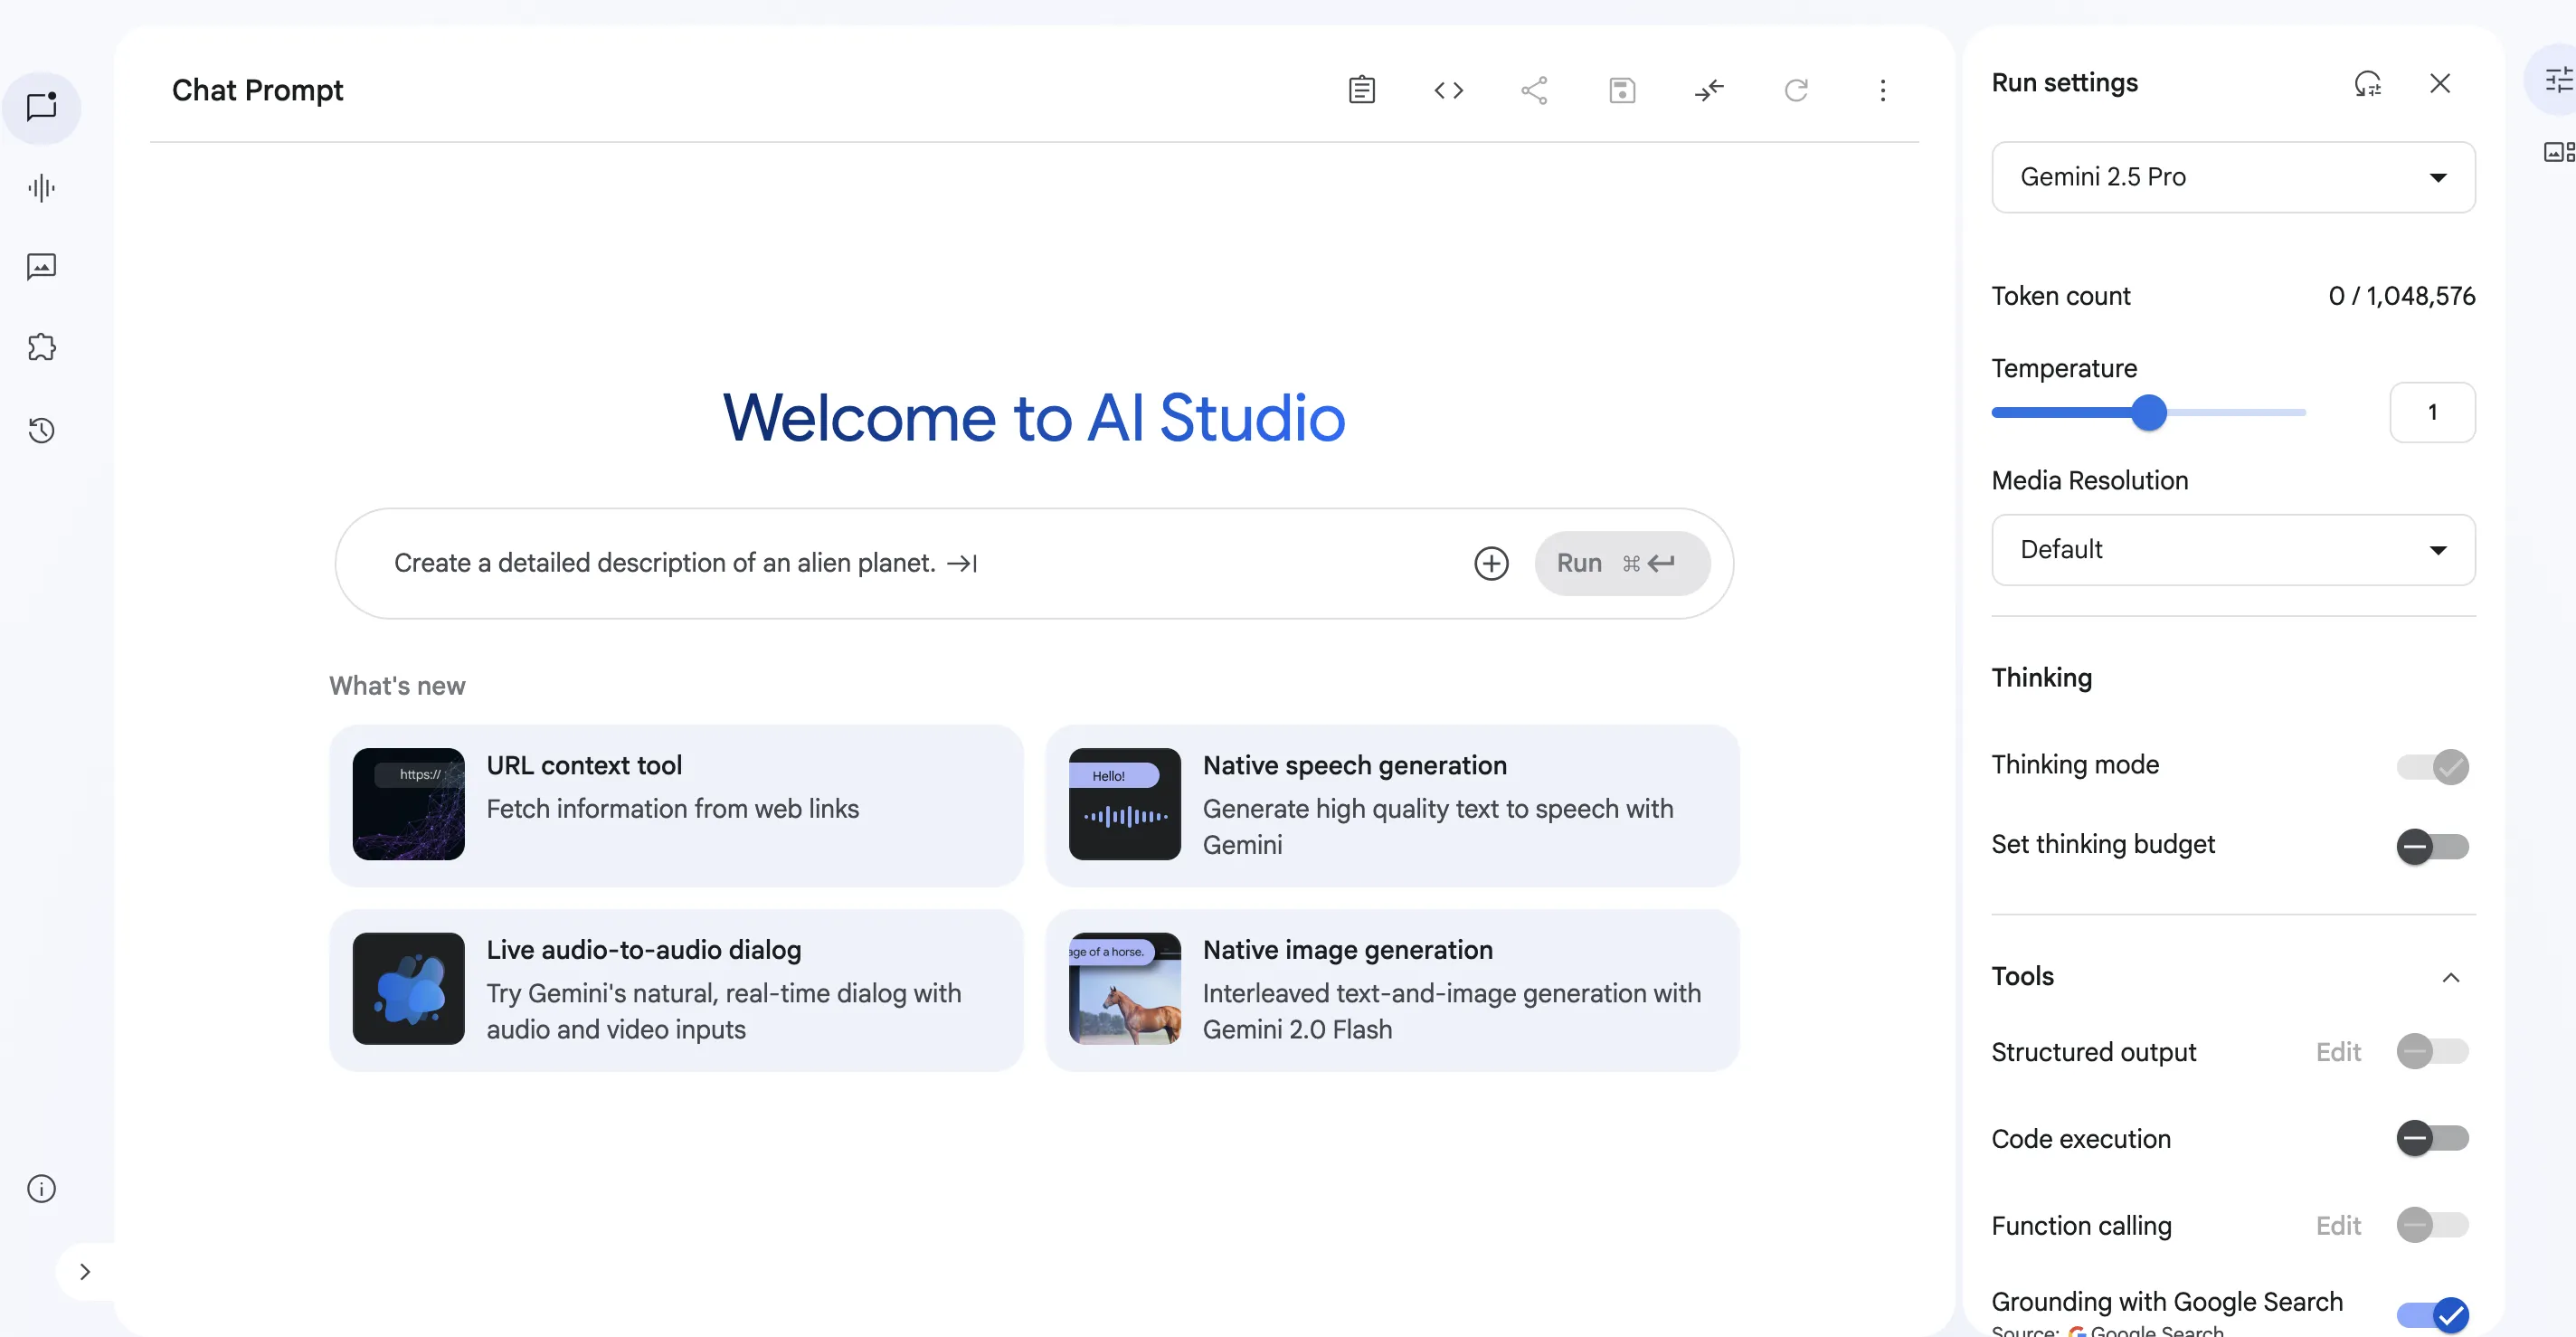The height and width of the screenshot is (1337, 2576).
Task: Get code for the prompt using the <> icon
Action: click(x=1448, y=90)
